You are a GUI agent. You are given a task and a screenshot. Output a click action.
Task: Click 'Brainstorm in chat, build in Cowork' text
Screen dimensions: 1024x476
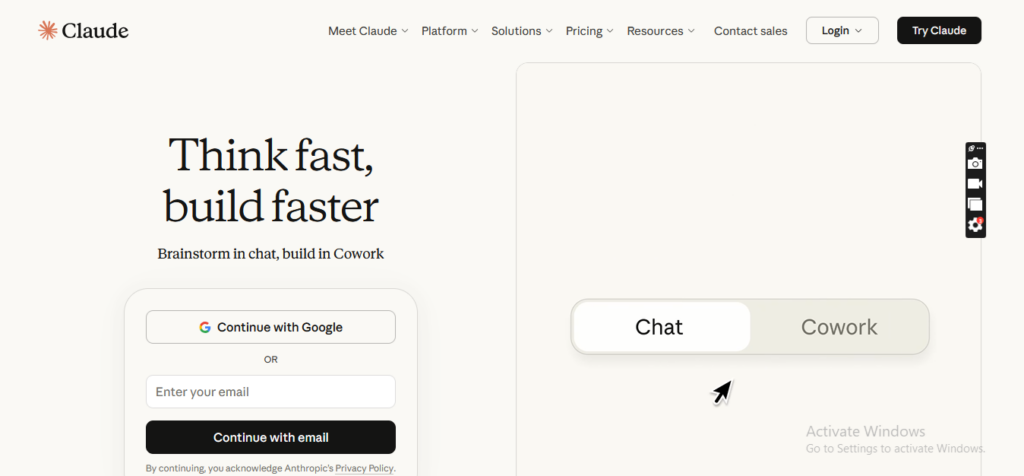coord(270,253)
